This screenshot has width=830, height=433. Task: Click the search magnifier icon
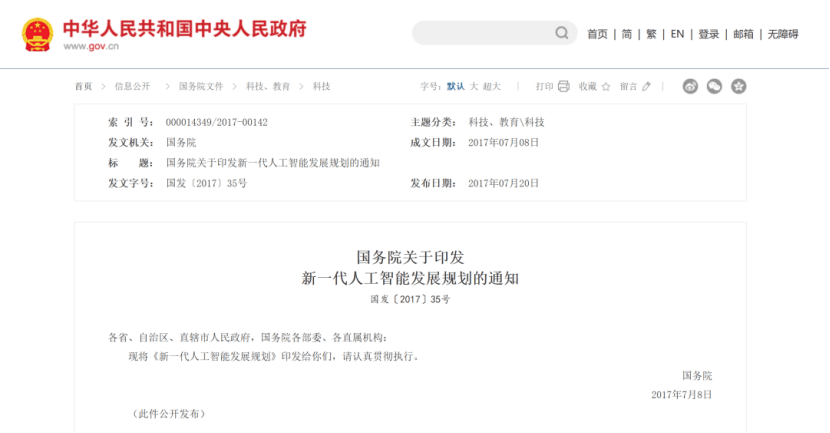(562, 34)
